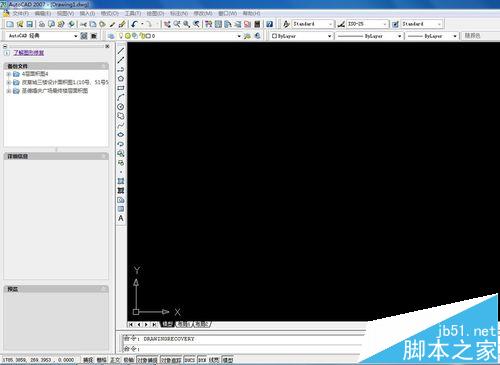Select the Hatch tool icon
The image size is (500, 365).
[121, 181]
